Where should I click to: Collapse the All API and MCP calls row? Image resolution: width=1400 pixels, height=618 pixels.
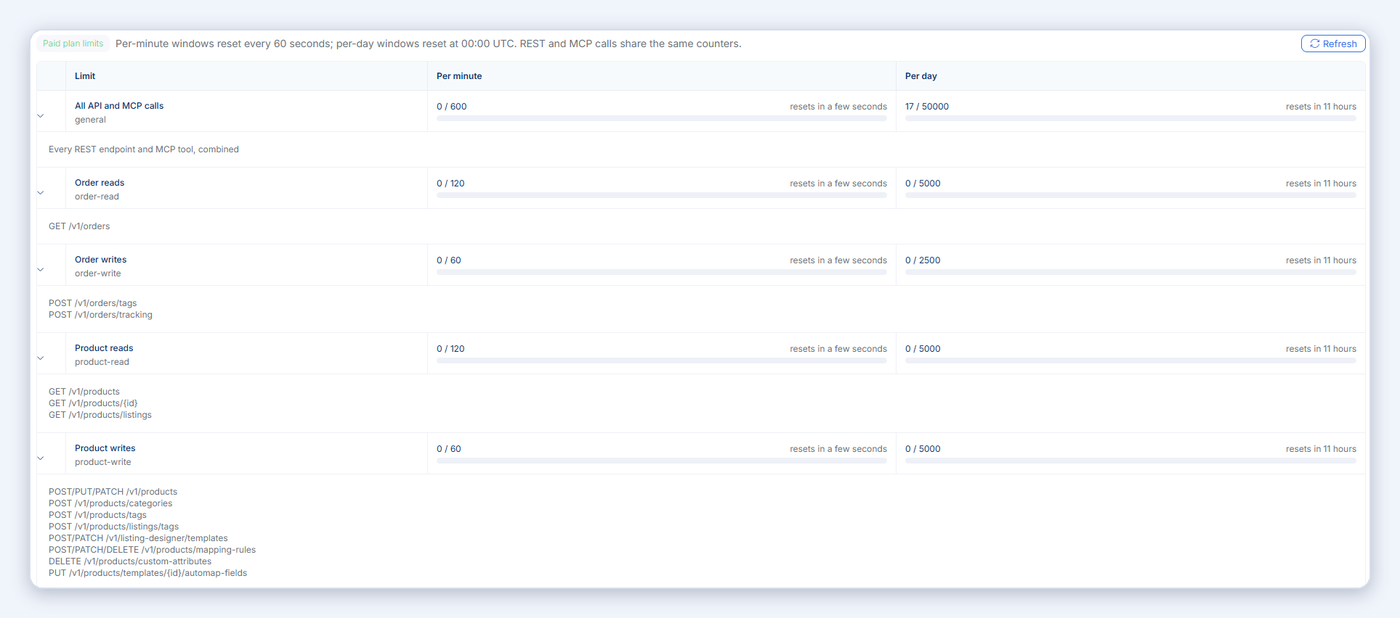pyautogui.click(x=41, y=116)
